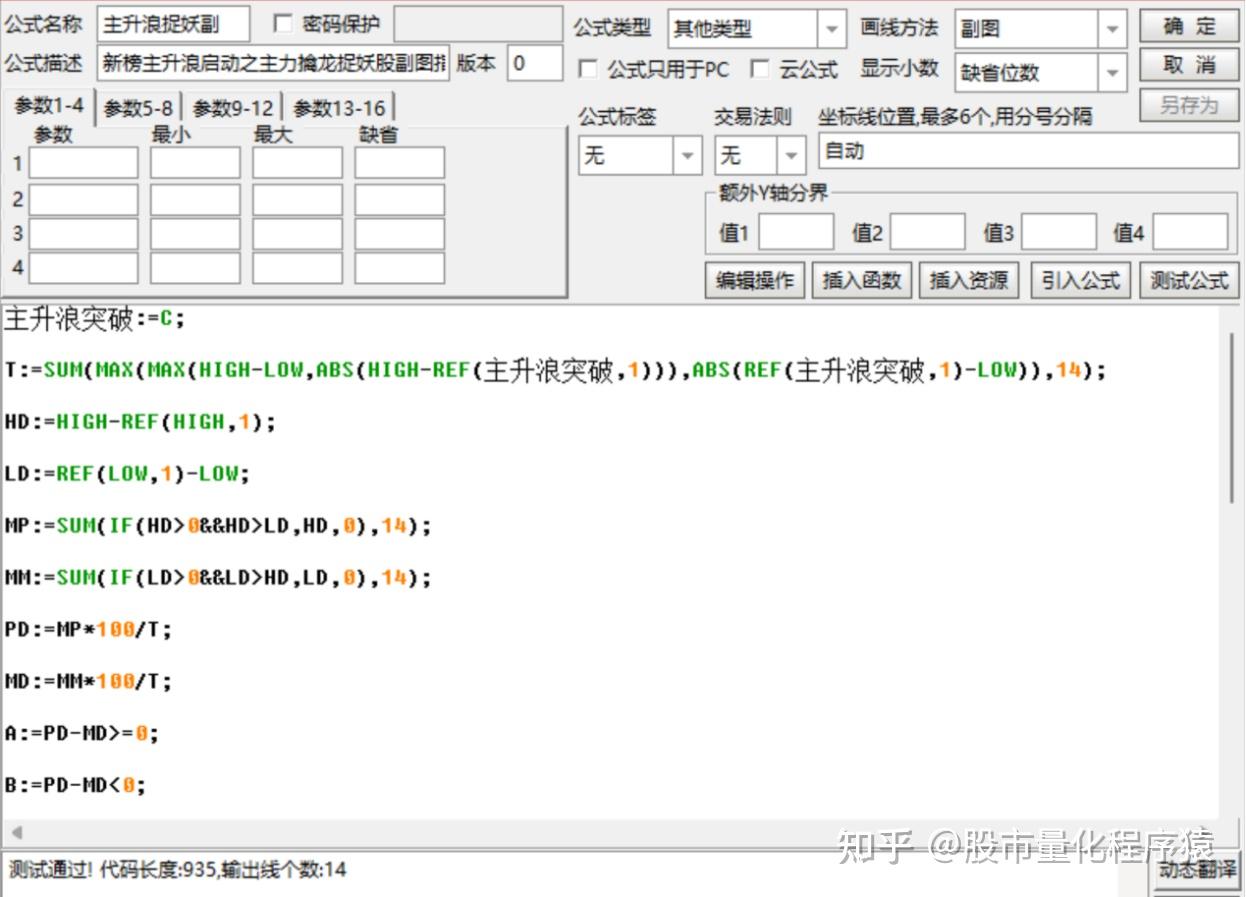This screenshot has height=897, width=1246.
Task: Toggle 密码保护 password protection checkbox
Action: pyautogui.click(x=283, y=24)
